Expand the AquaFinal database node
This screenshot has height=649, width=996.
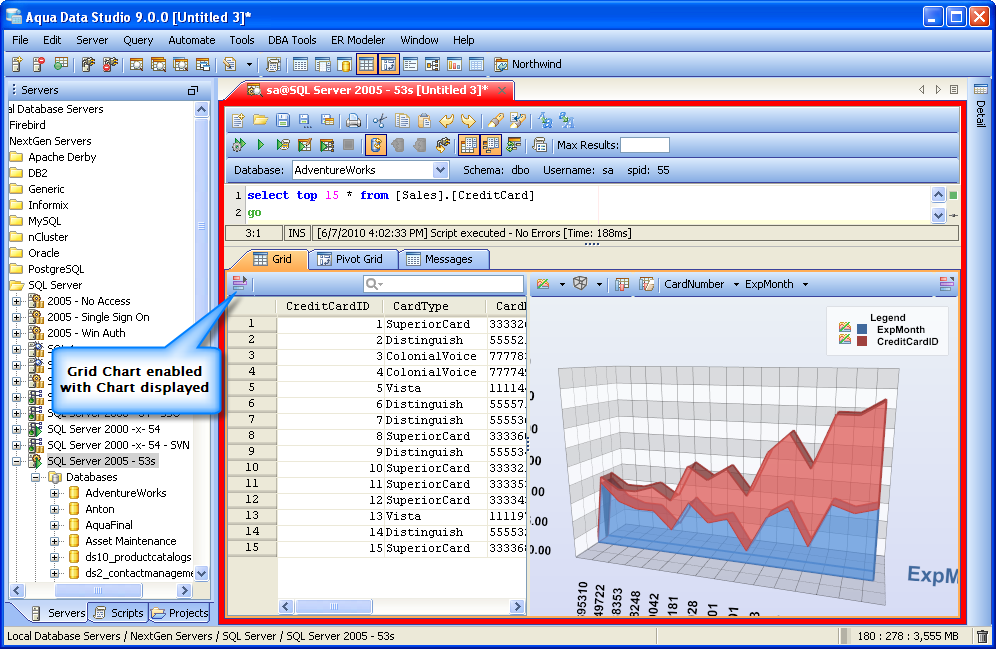(x=55, y=525)
